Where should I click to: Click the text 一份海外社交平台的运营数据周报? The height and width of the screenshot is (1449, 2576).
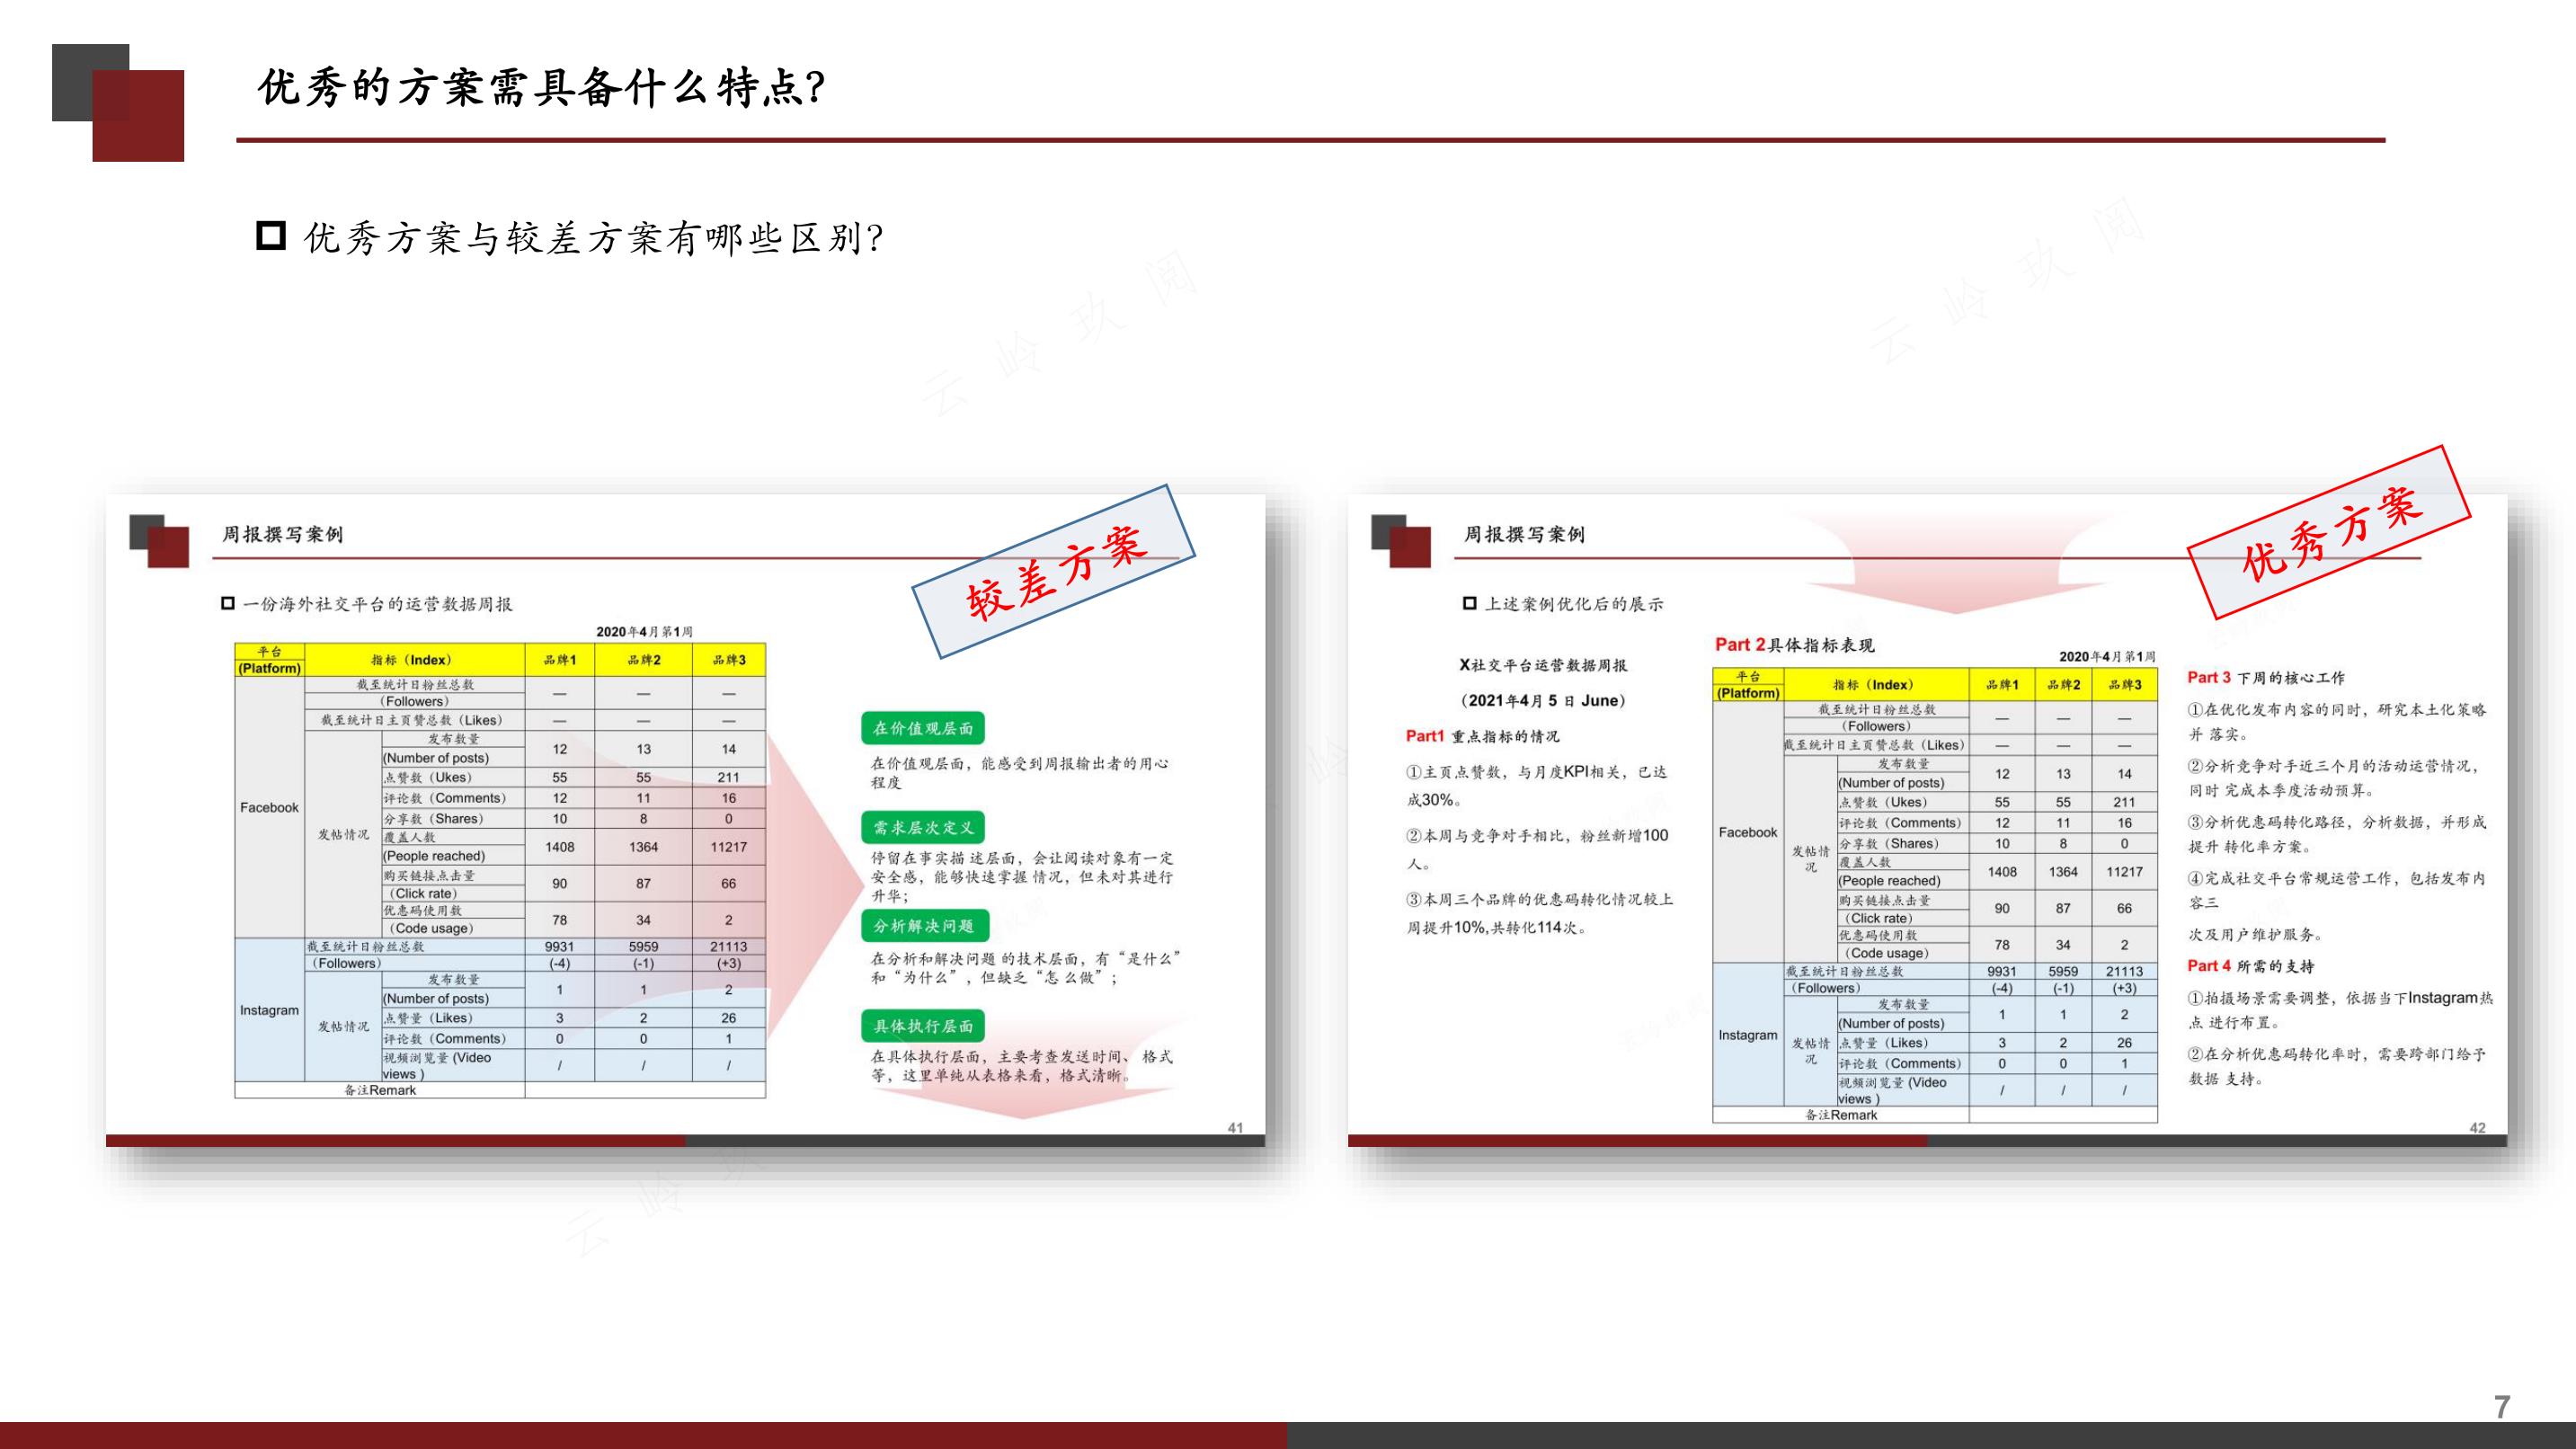377,604
